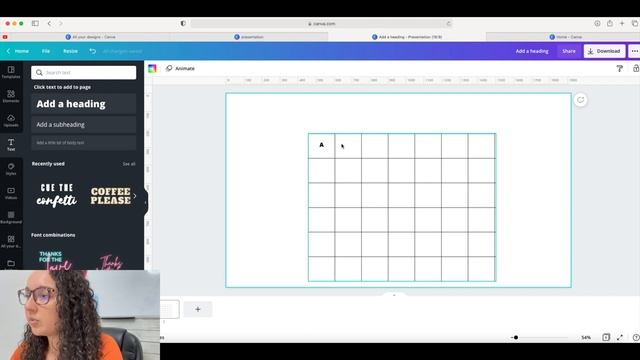Go back to Home
The height and width of the screenshot is (360, 640).
18,51
